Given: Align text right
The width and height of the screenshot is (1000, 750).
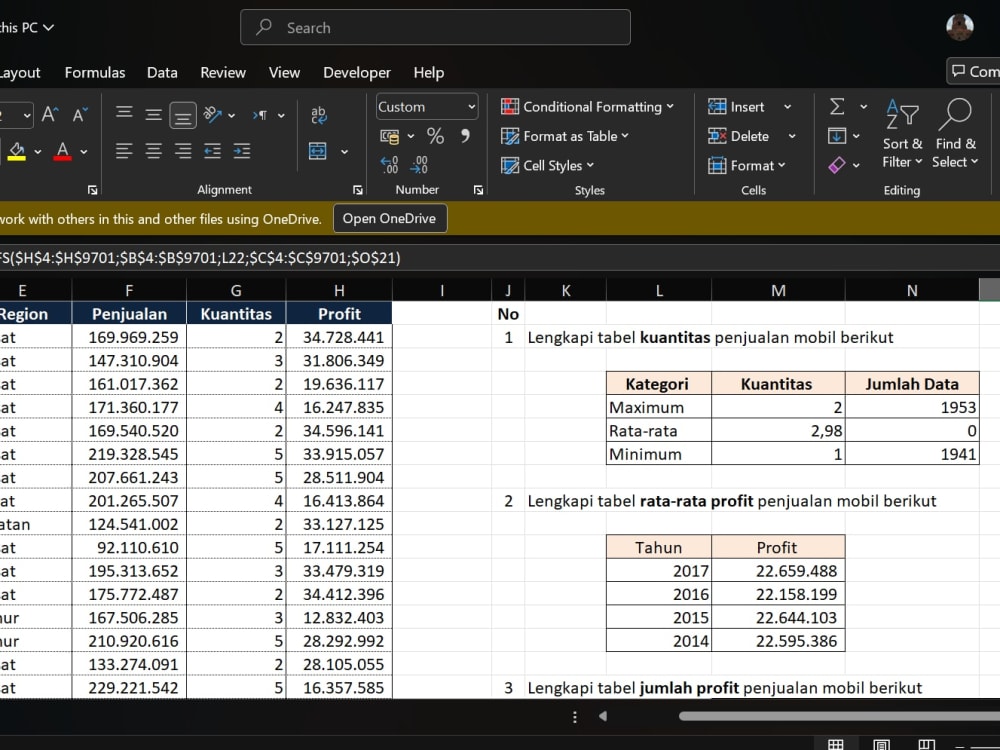Looking at the screenshot, I should coord(182,151).
